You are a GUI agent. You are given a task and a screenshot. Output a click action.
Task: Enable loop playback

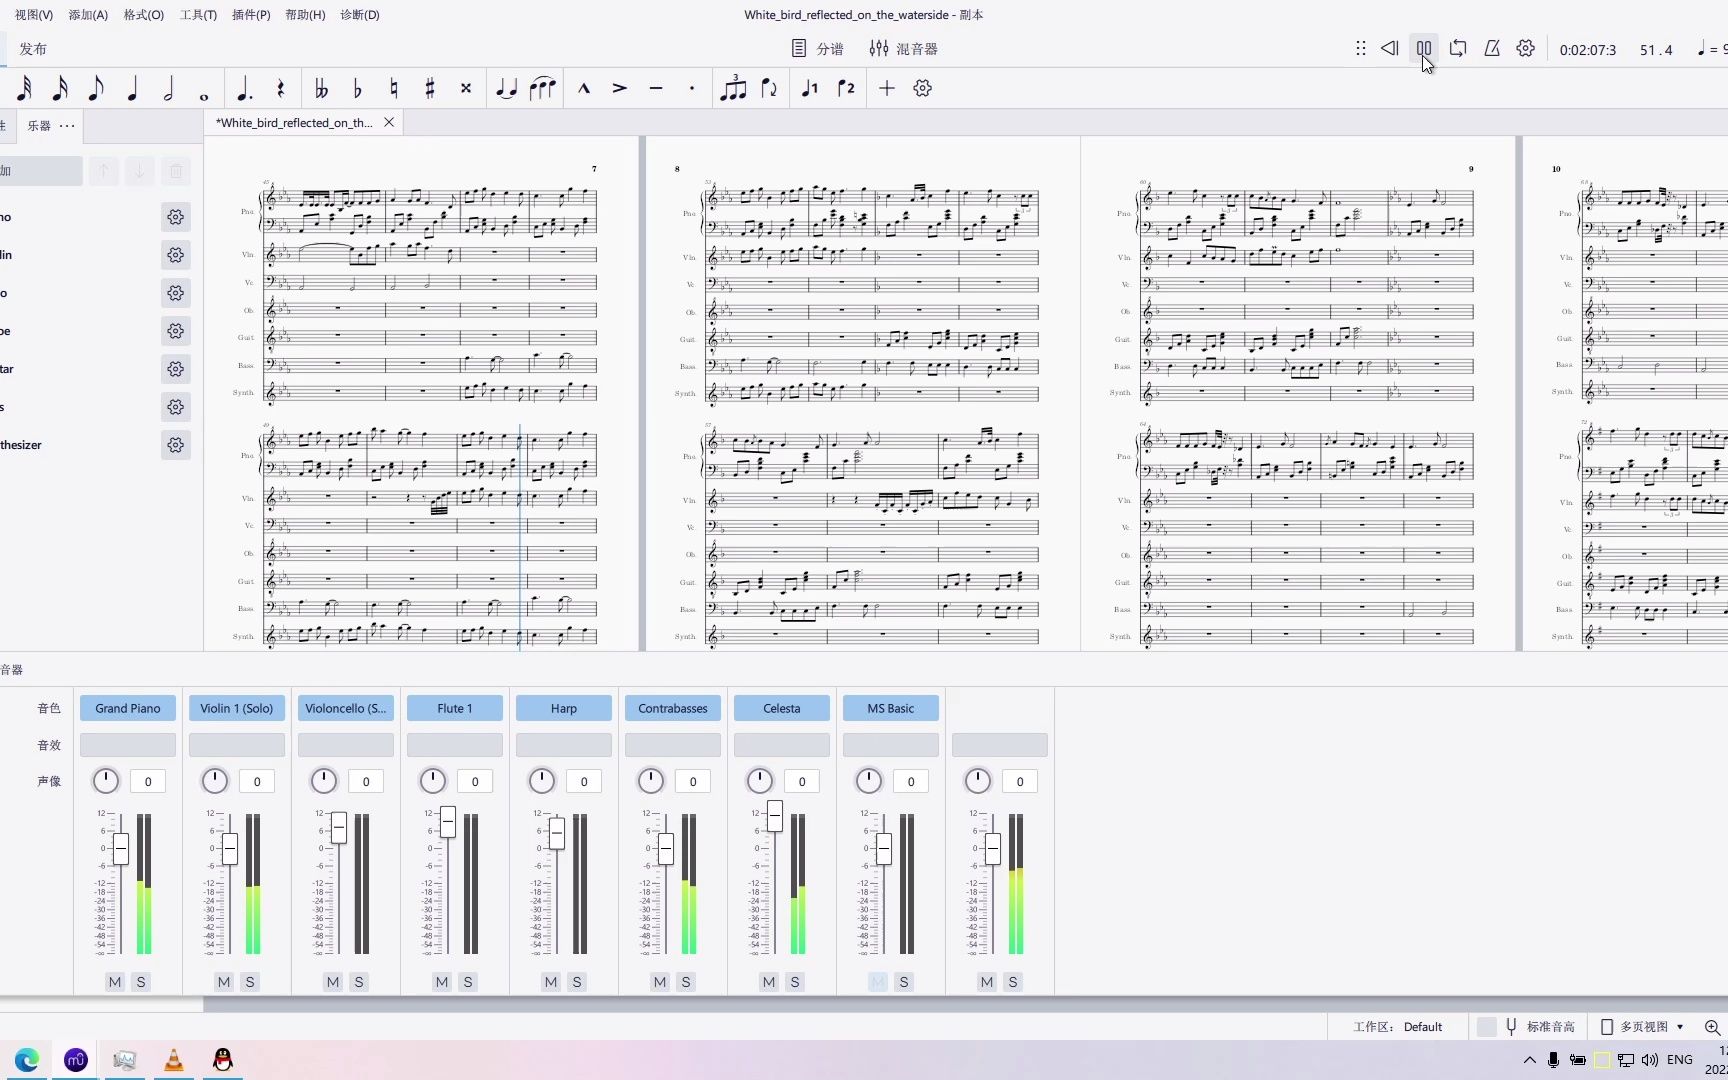coord(1458,48)
